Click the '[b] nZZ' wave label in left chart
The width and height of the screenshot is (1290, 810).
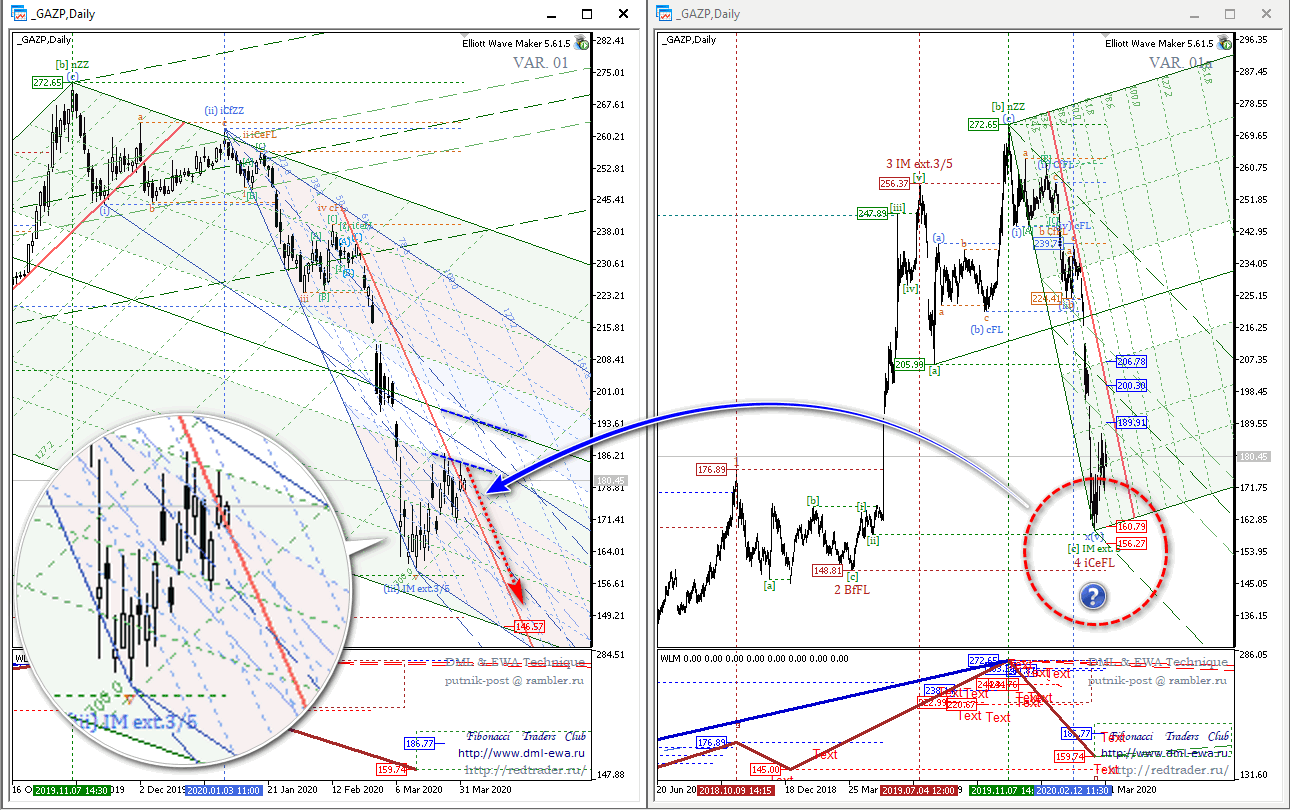coord(73,64)
